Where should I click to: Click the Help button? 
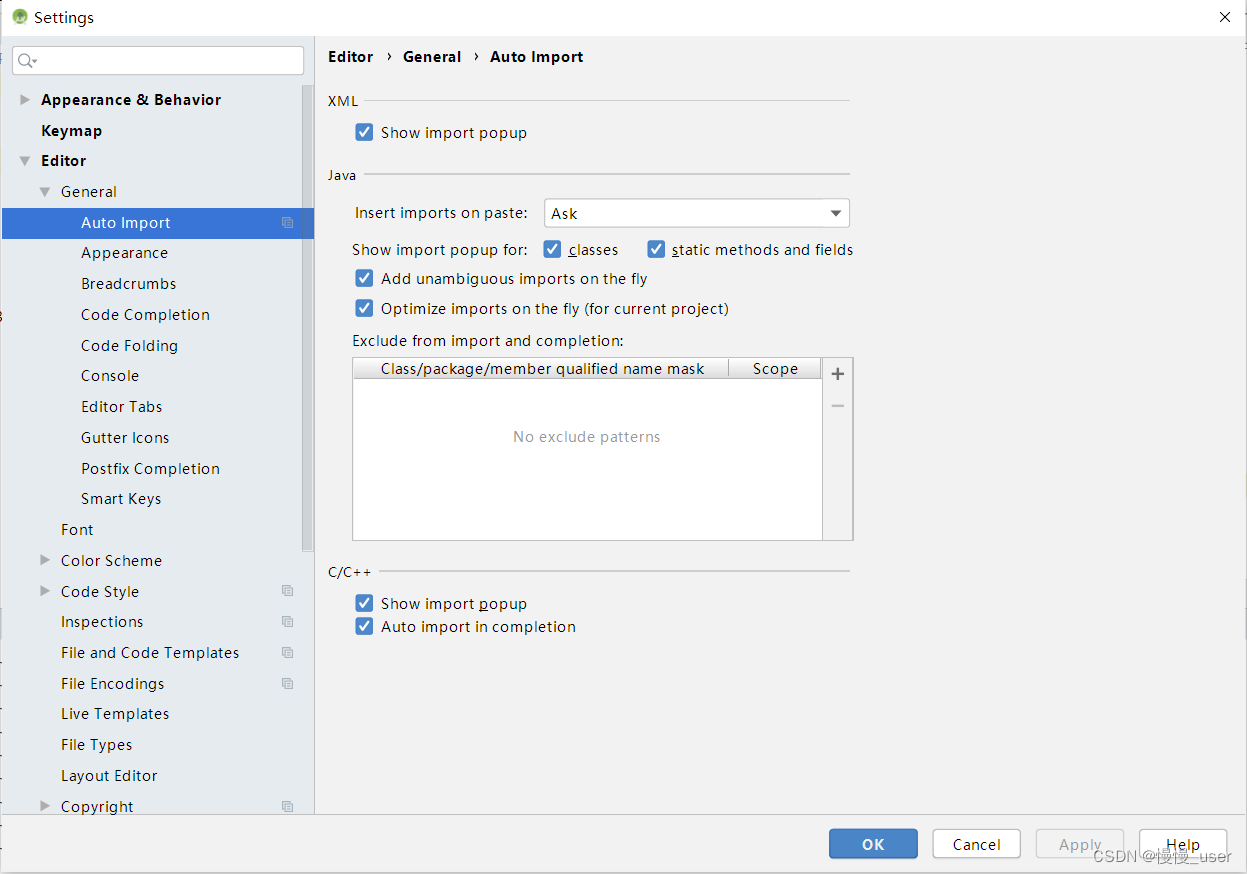click(x=1183, y=844)
